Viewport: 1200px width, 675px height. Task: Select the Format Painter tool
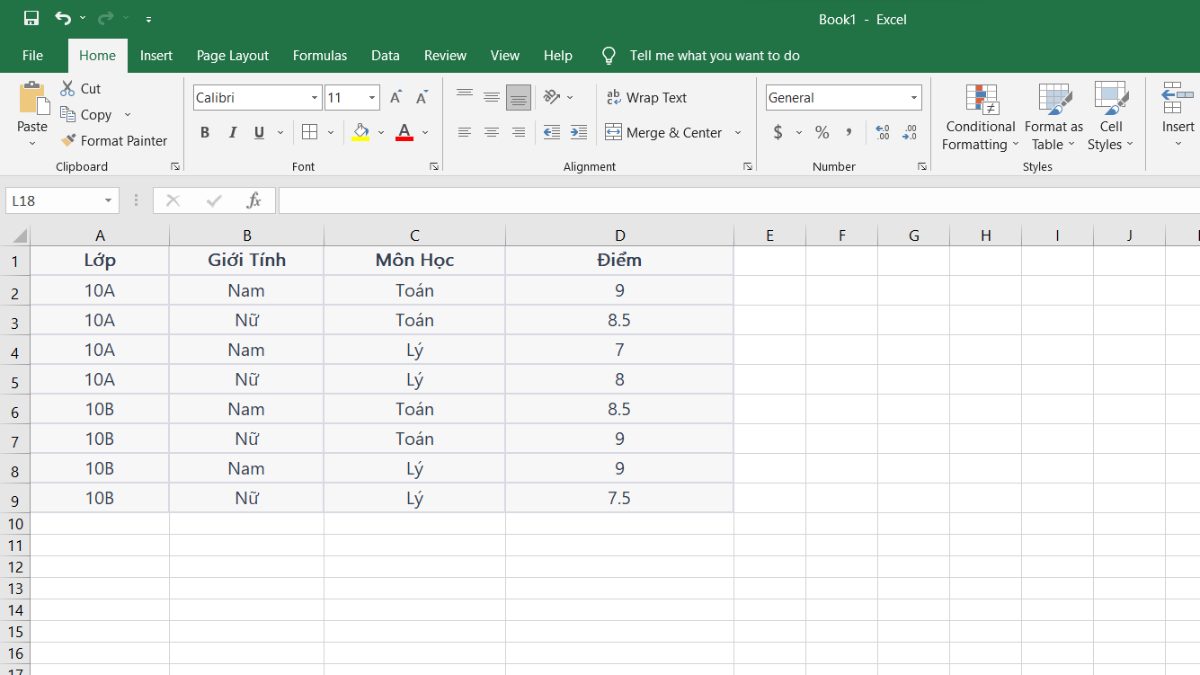[114, 141]
